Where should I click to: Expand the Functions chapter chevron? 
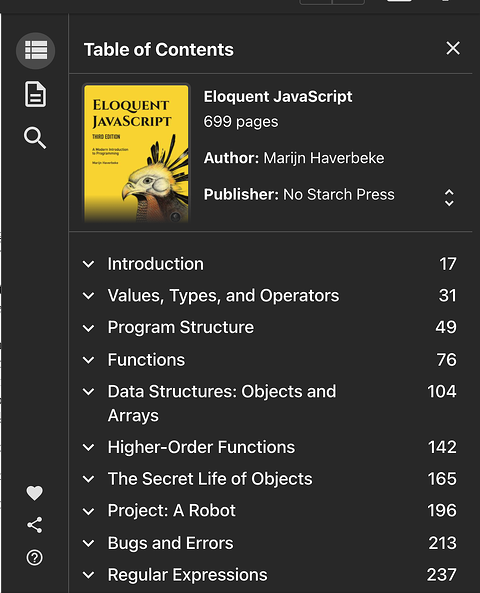(x=89, y=360)
